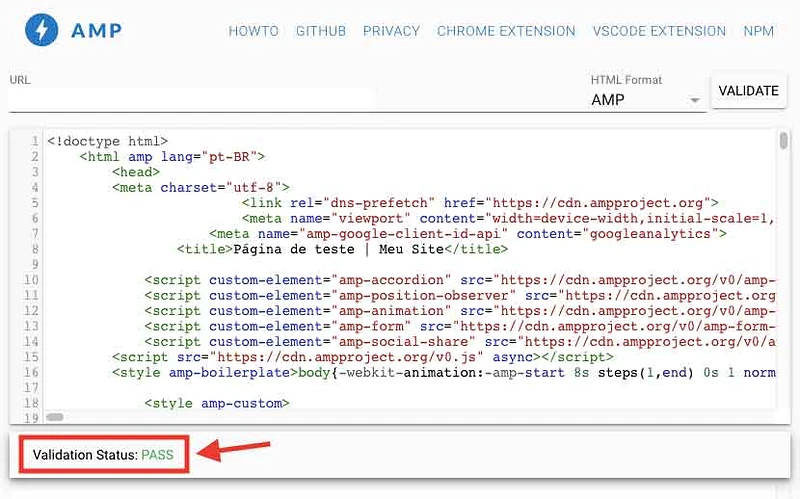The image size is (800, 499).
Task: Open the GITHUB link
Action: [x=321, y=31]
